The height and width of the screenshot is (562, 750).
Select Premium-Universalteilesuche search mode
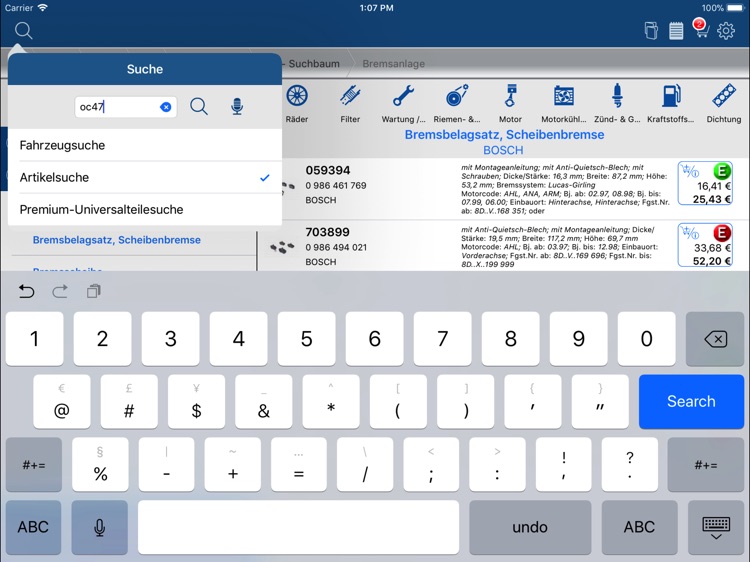(145, 209)
